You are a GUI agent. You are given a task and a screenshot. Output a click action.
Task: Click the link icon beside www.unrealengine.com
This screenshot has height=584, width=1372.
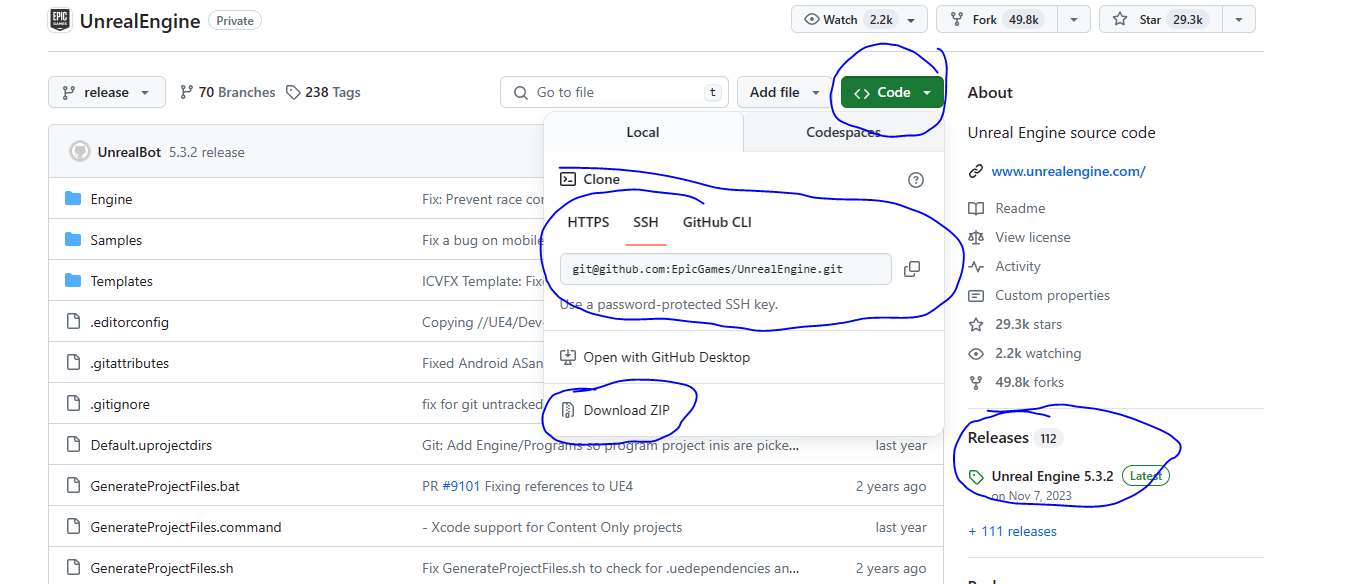pos(976,171)
